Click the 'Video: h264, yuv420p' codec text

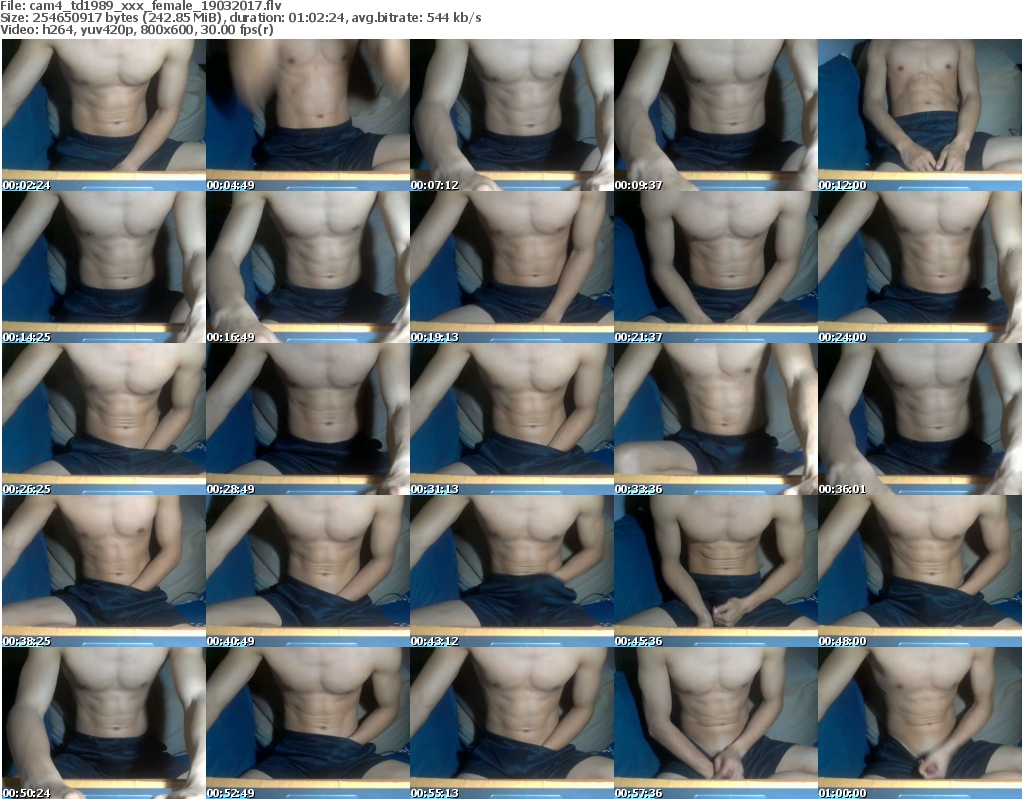point(68,29)
